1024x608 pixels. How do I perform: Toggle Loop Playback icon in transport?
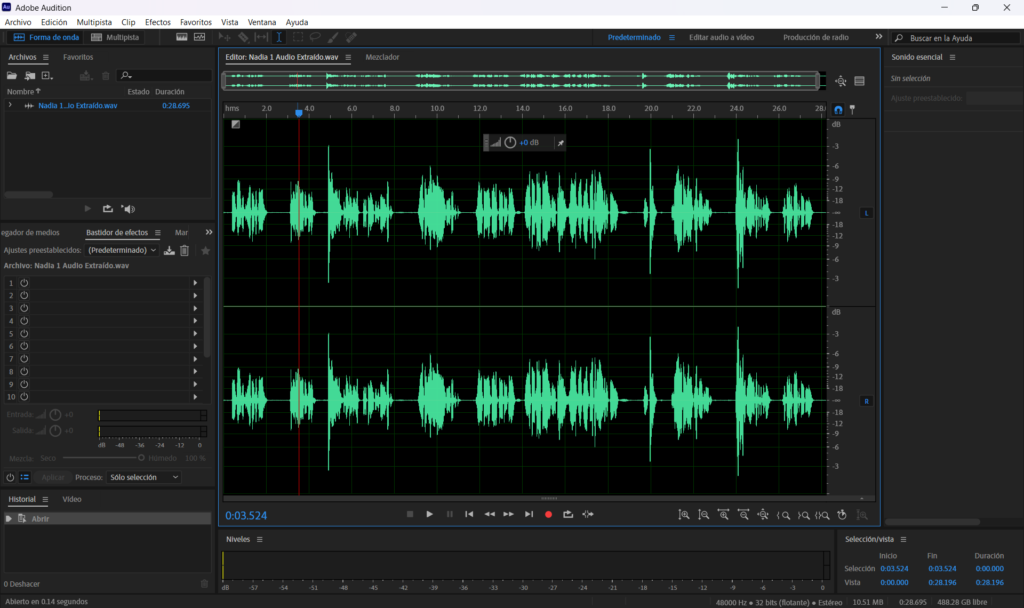pos(568,515)
